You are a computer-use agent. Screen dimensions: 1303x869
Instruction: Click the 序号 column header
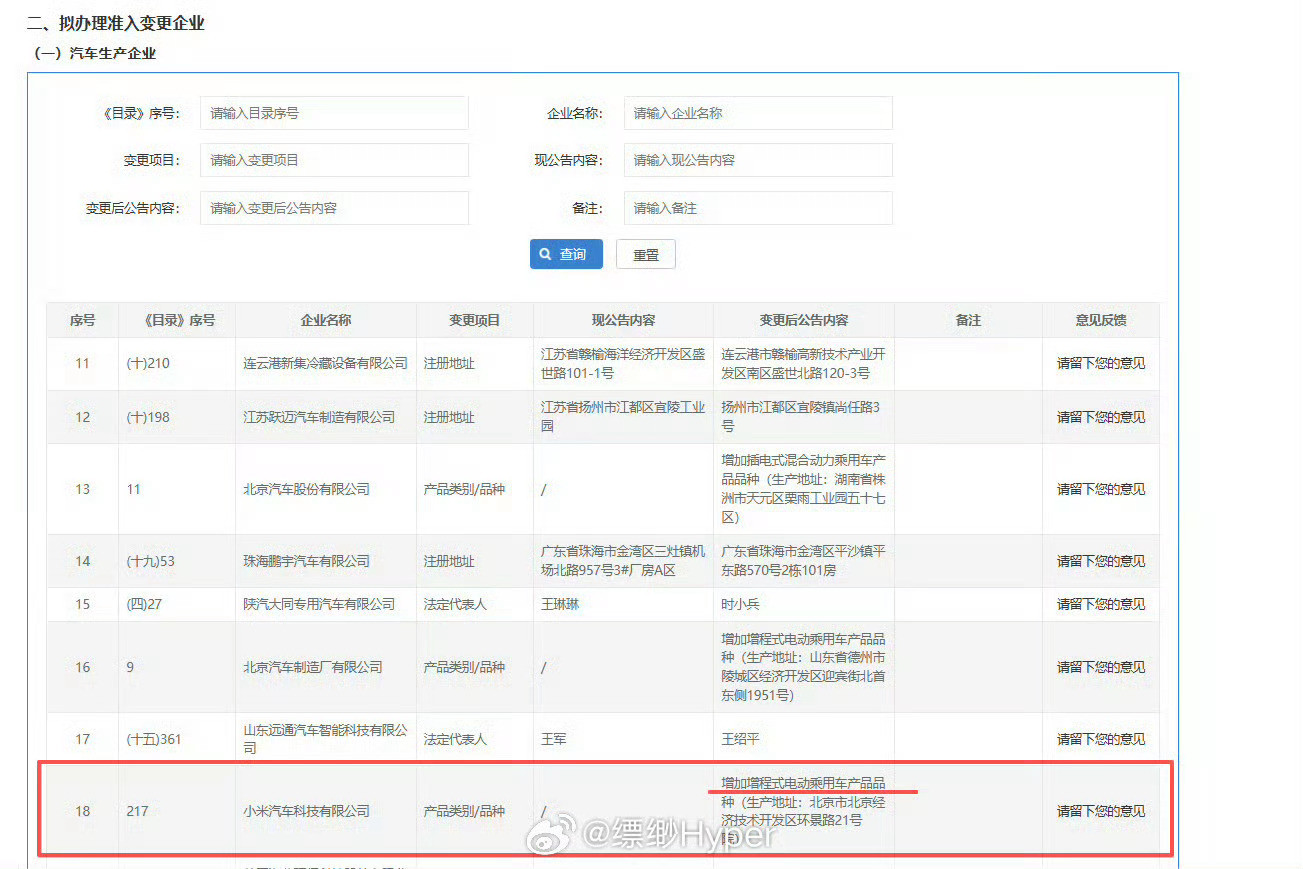(x=82, y=320)
